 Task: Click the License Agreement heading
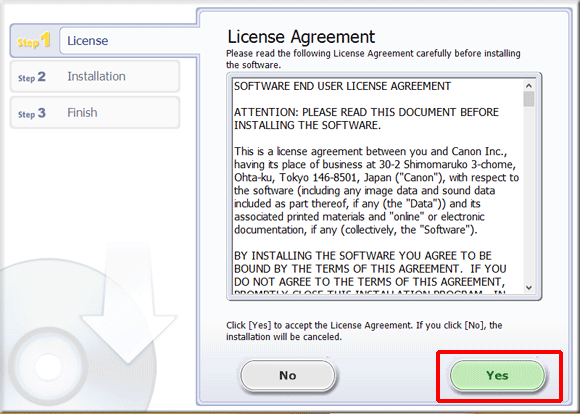click(301, 37)
